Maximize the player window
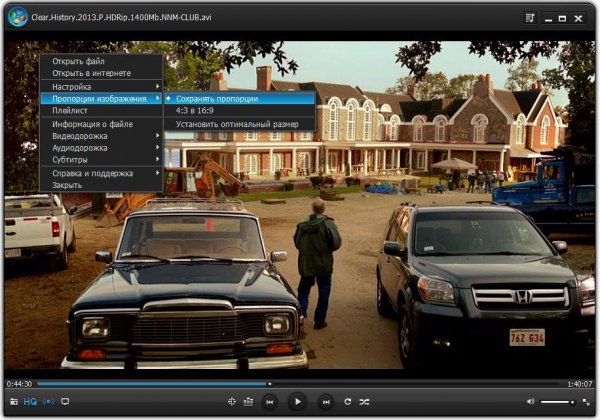 pos(562,18)
